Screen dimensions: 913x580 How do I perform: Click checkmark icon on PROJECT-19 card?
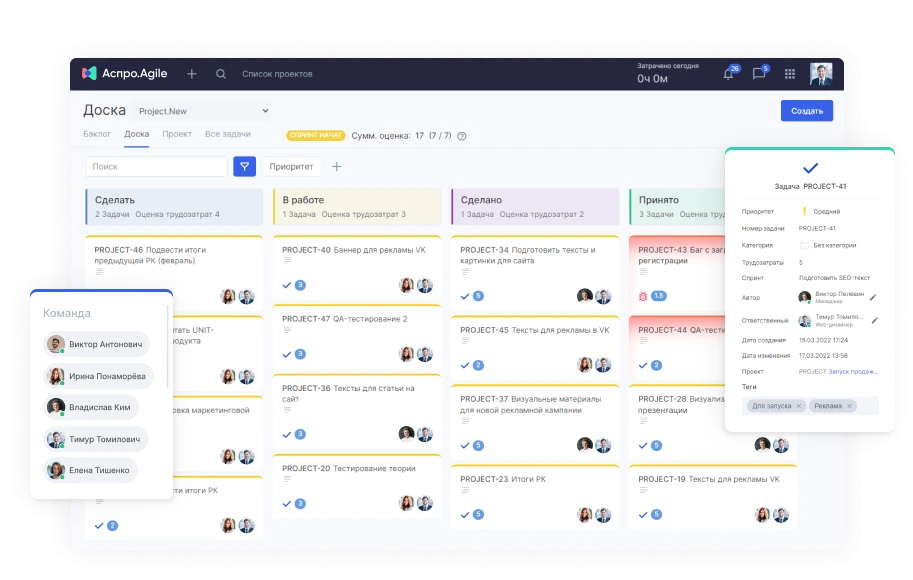click(643, 515)
